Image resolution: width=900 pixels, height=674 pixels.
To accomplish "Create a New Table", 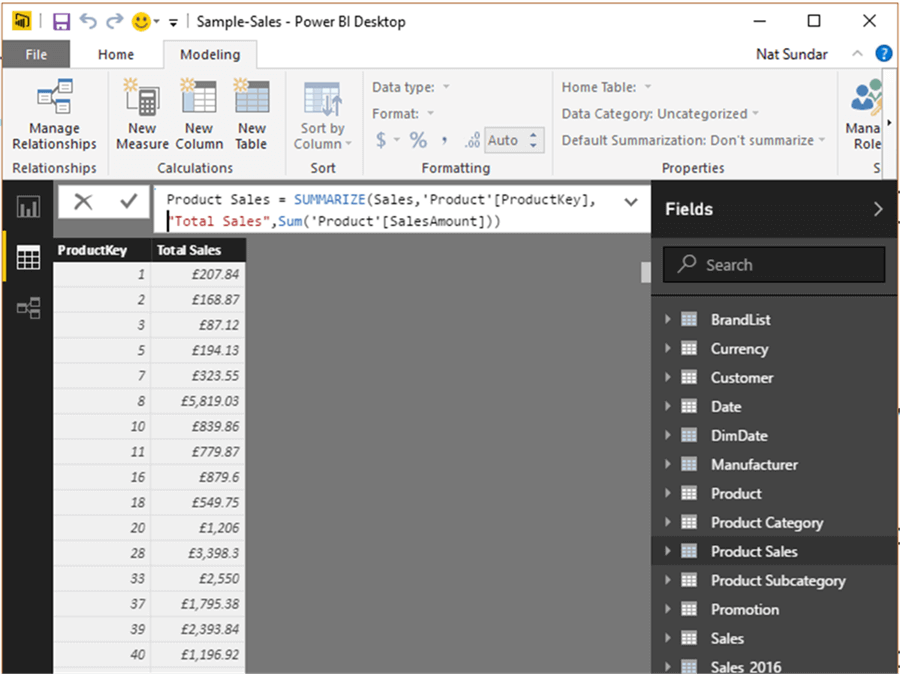I will point(251,115).
